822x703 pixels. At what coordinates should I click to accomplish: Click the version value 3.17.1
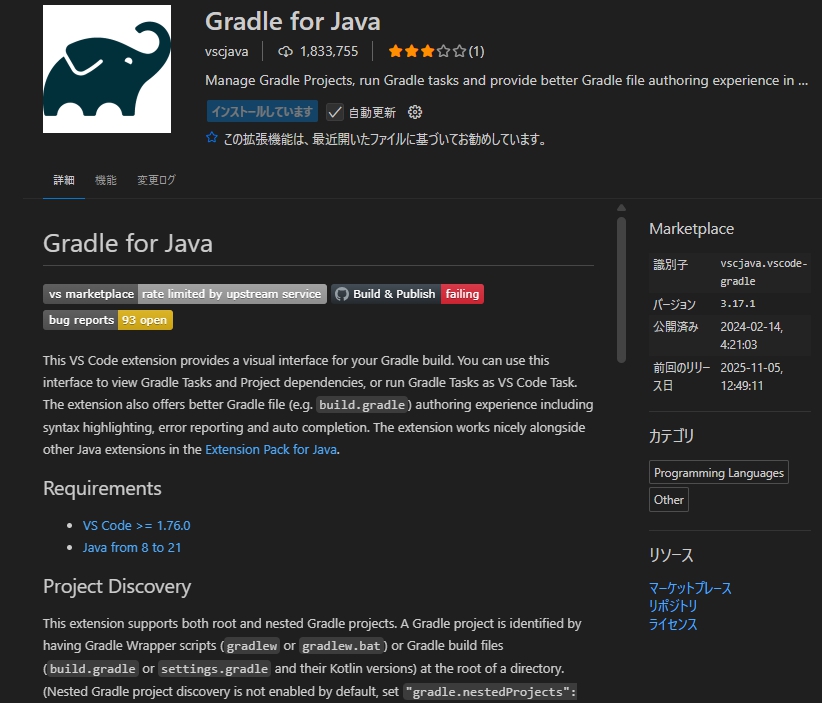pos(738,304)
